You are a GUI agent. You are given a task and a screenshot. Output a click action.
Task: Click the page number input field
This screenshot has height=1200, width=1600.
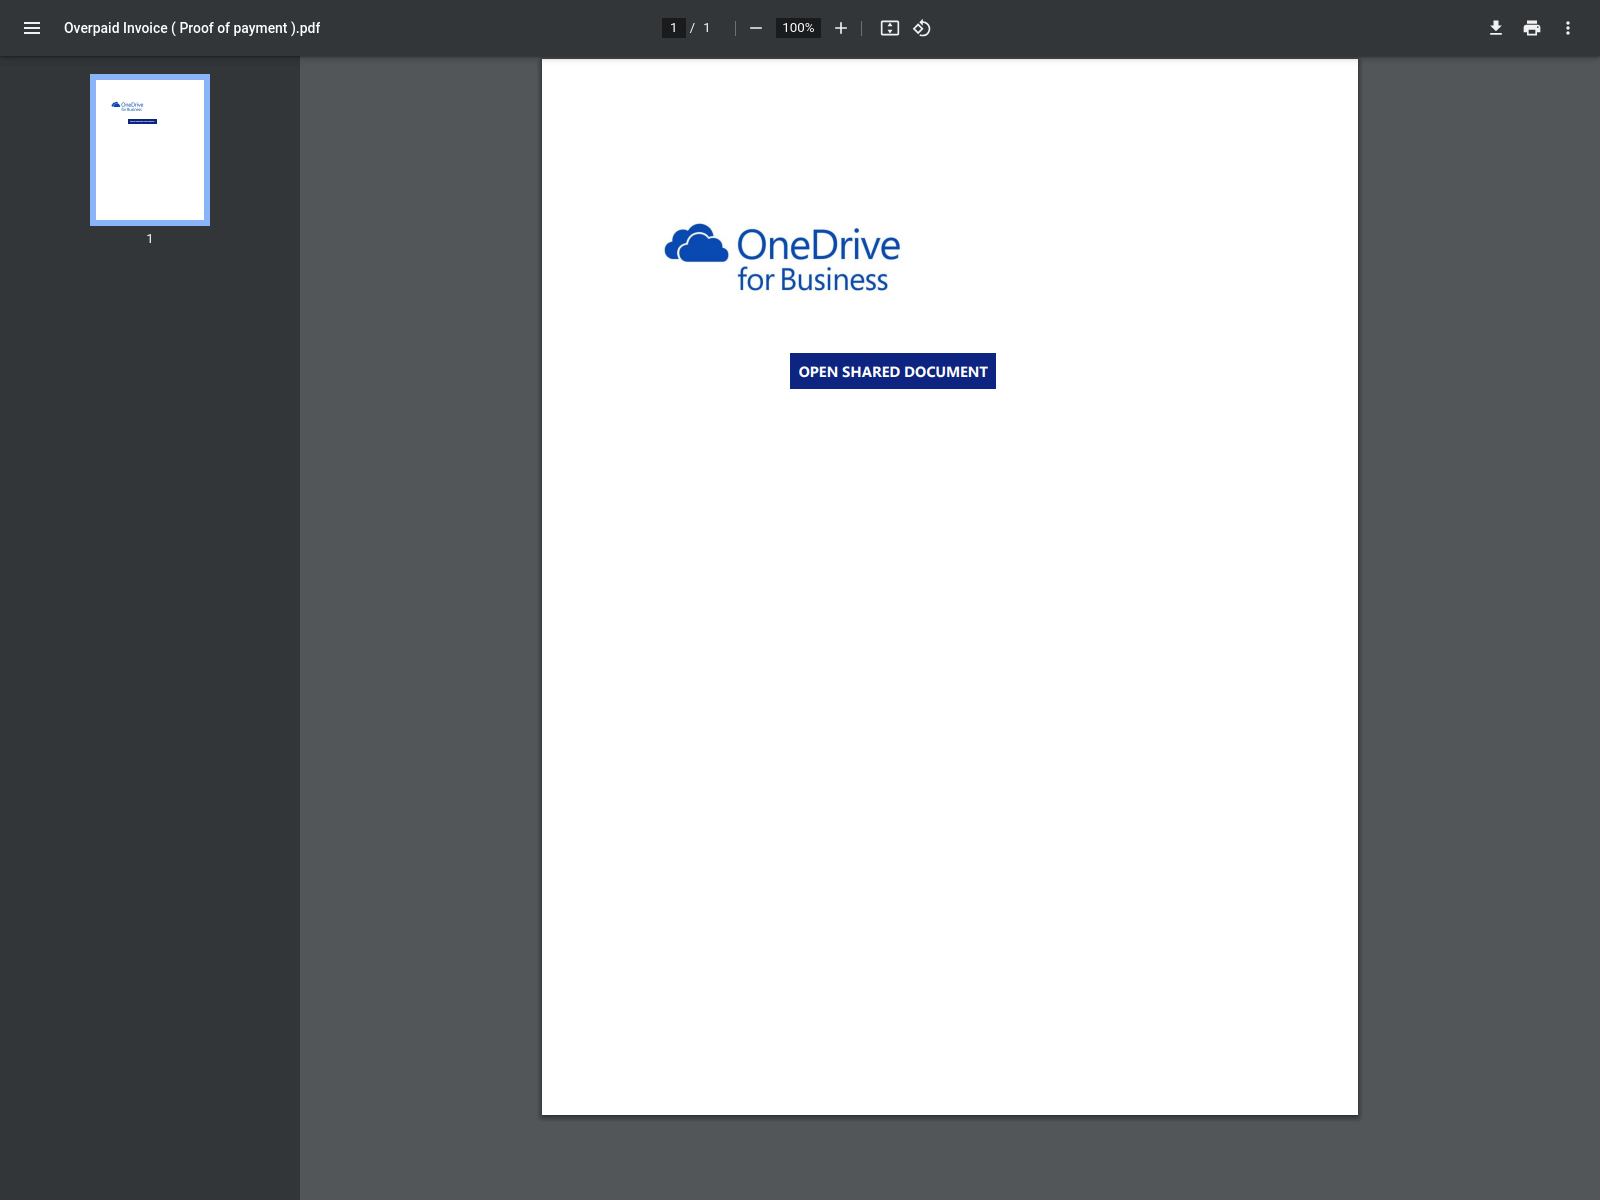[674, 28]
